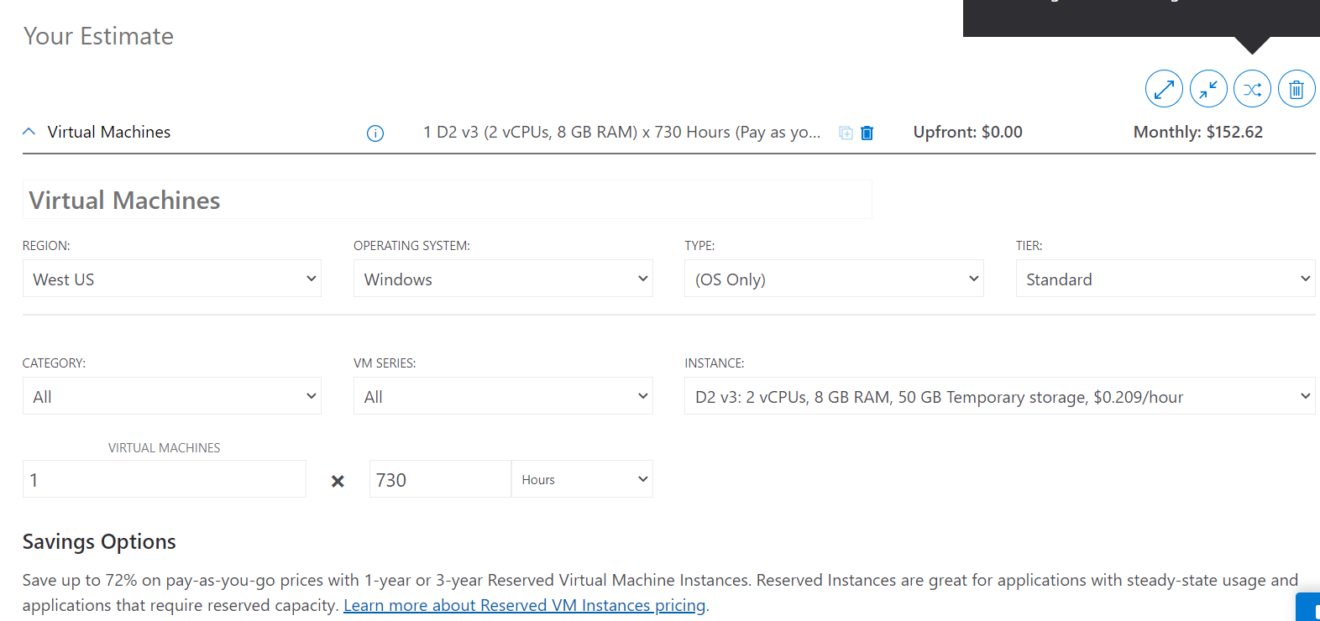Click the shuffle rearrange services icon
Image resolution: width=1320 pixels, height=621 pixels.
coord(1252,88)
